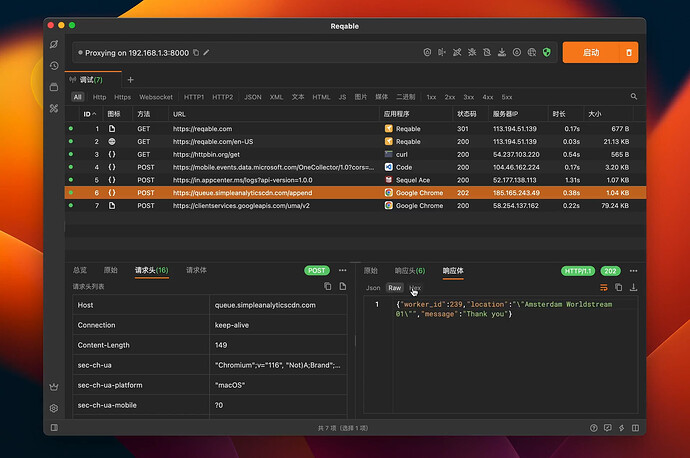Click the Host header value queue.simpleanalyticscdn.com
This screenshot has width=690, height=458.
point(265,305)
